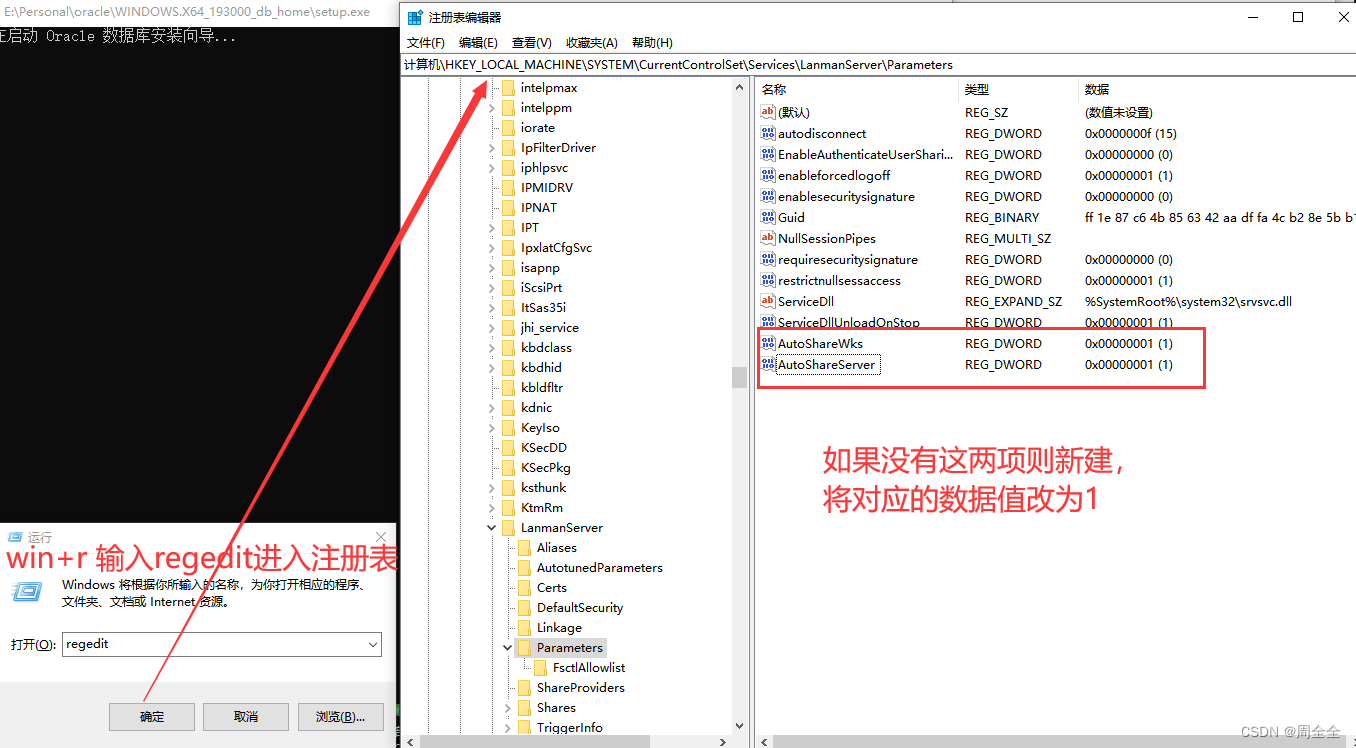Click the AutoShareServer DWORD icon
This screenshot has height=748, width=1356.
click(768, 365)
